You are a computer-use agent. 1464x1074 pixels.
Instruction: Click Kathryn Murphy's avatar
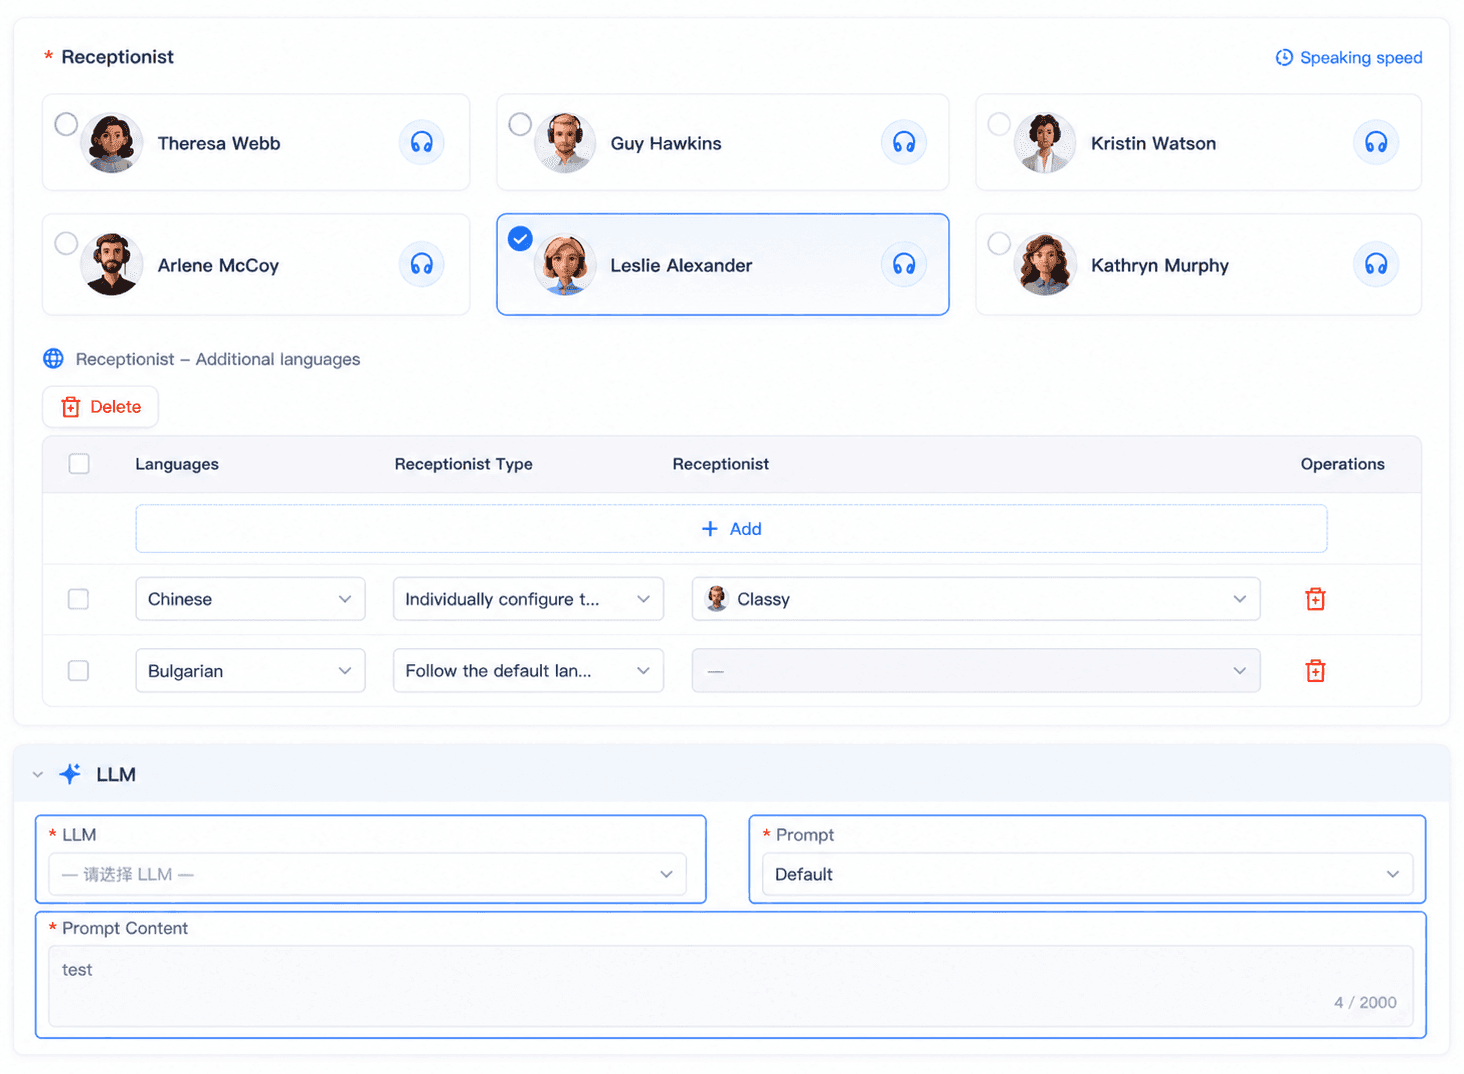tap(1045, 265)
